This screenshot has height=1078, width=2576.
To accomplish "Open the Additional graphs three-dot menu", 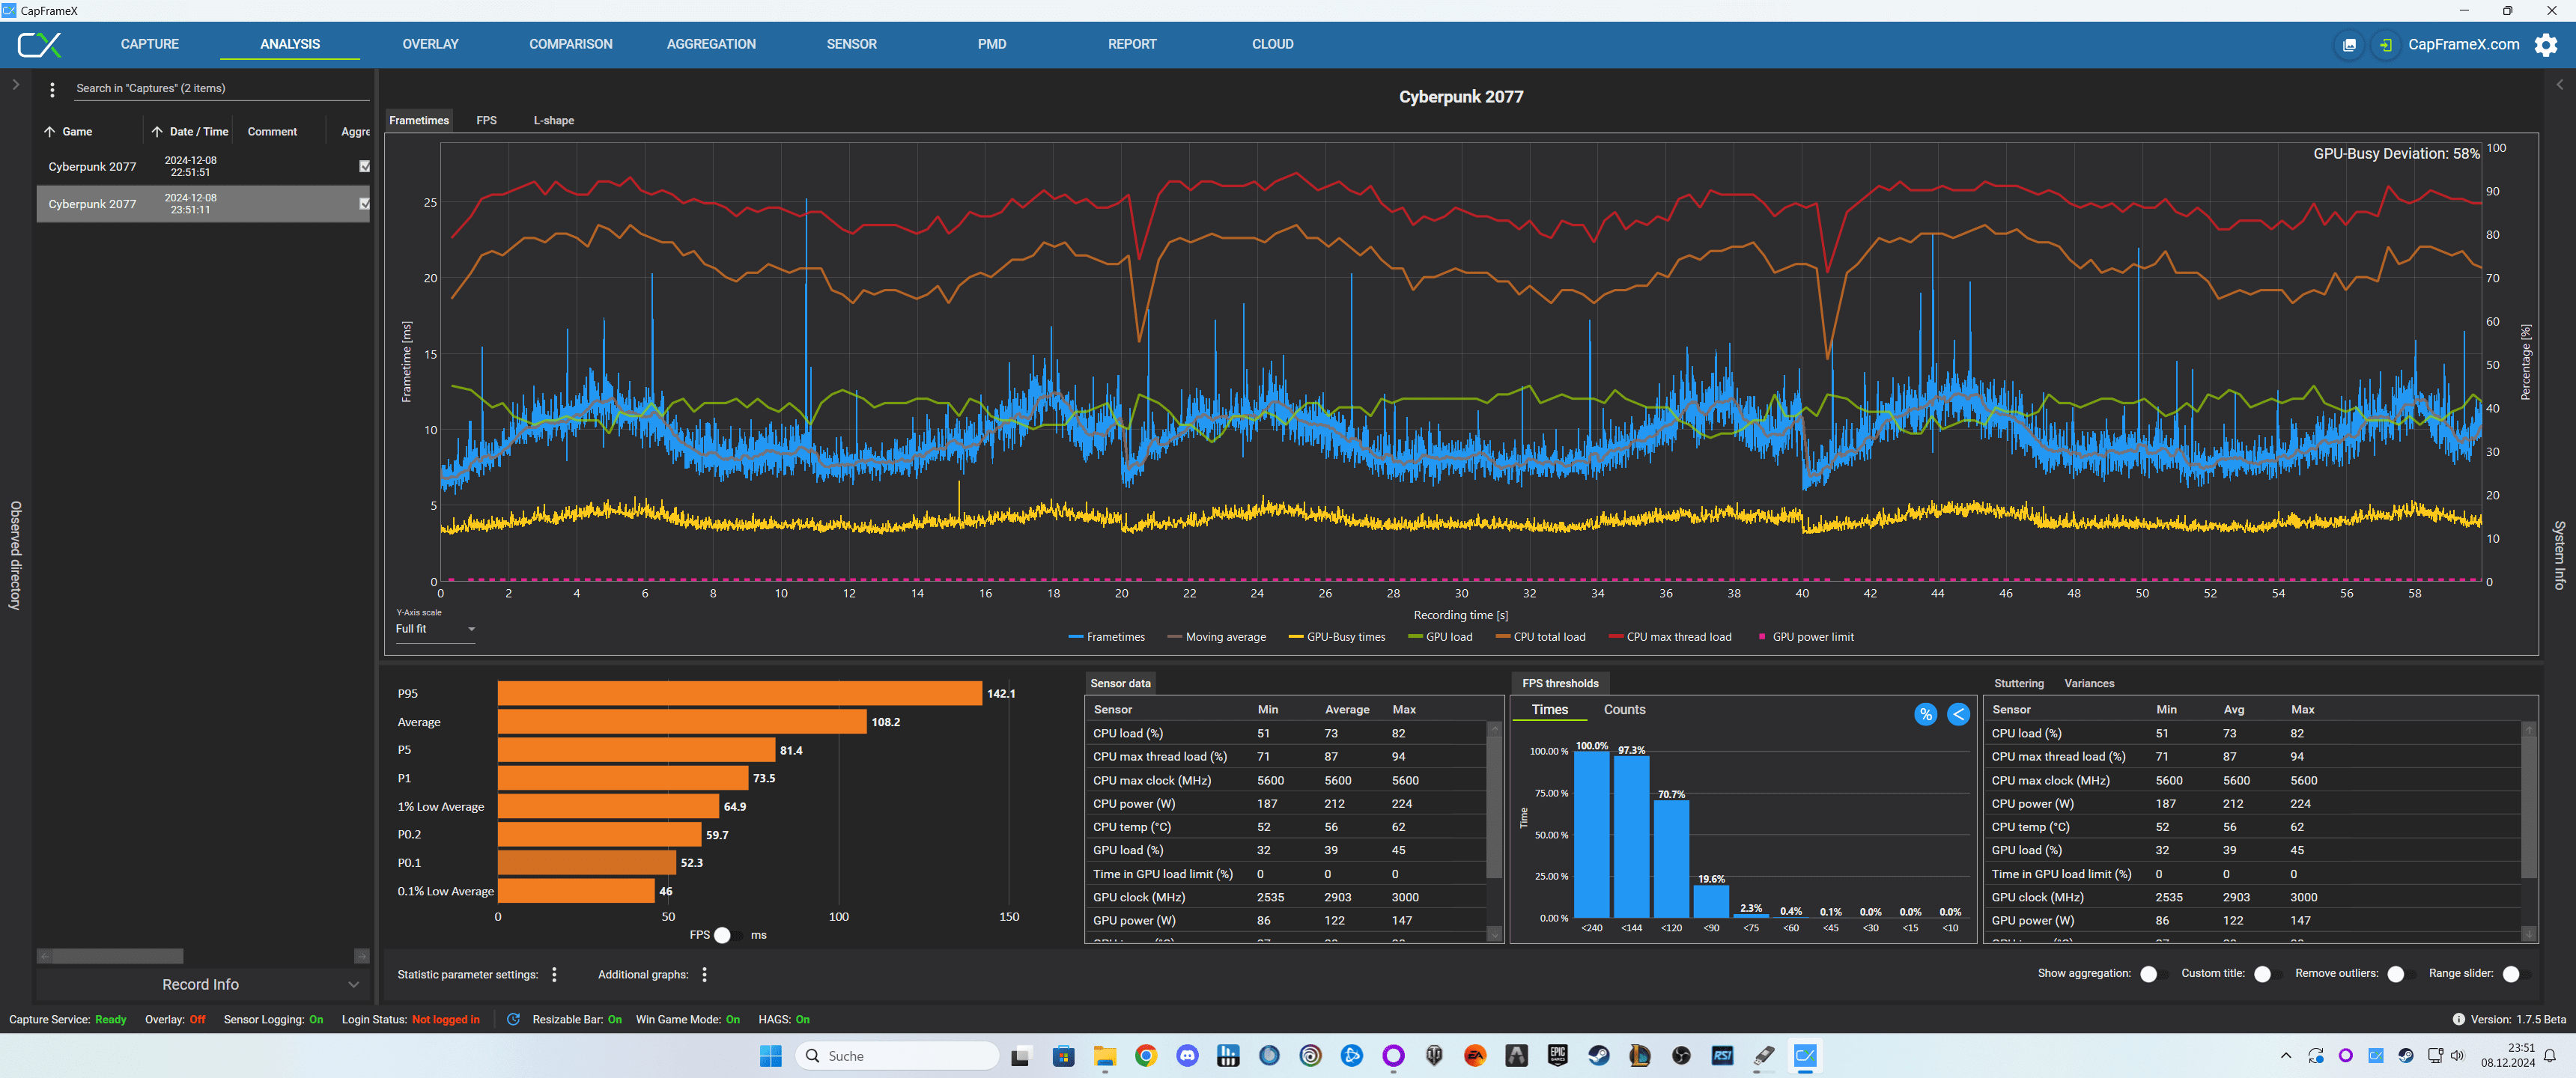I will (x=705, y=974).
